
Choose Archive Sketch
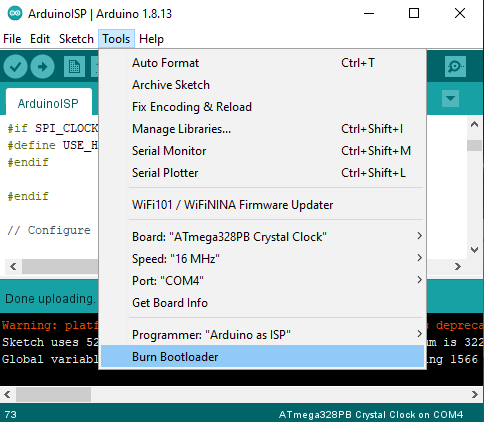(x=262, y=85)
